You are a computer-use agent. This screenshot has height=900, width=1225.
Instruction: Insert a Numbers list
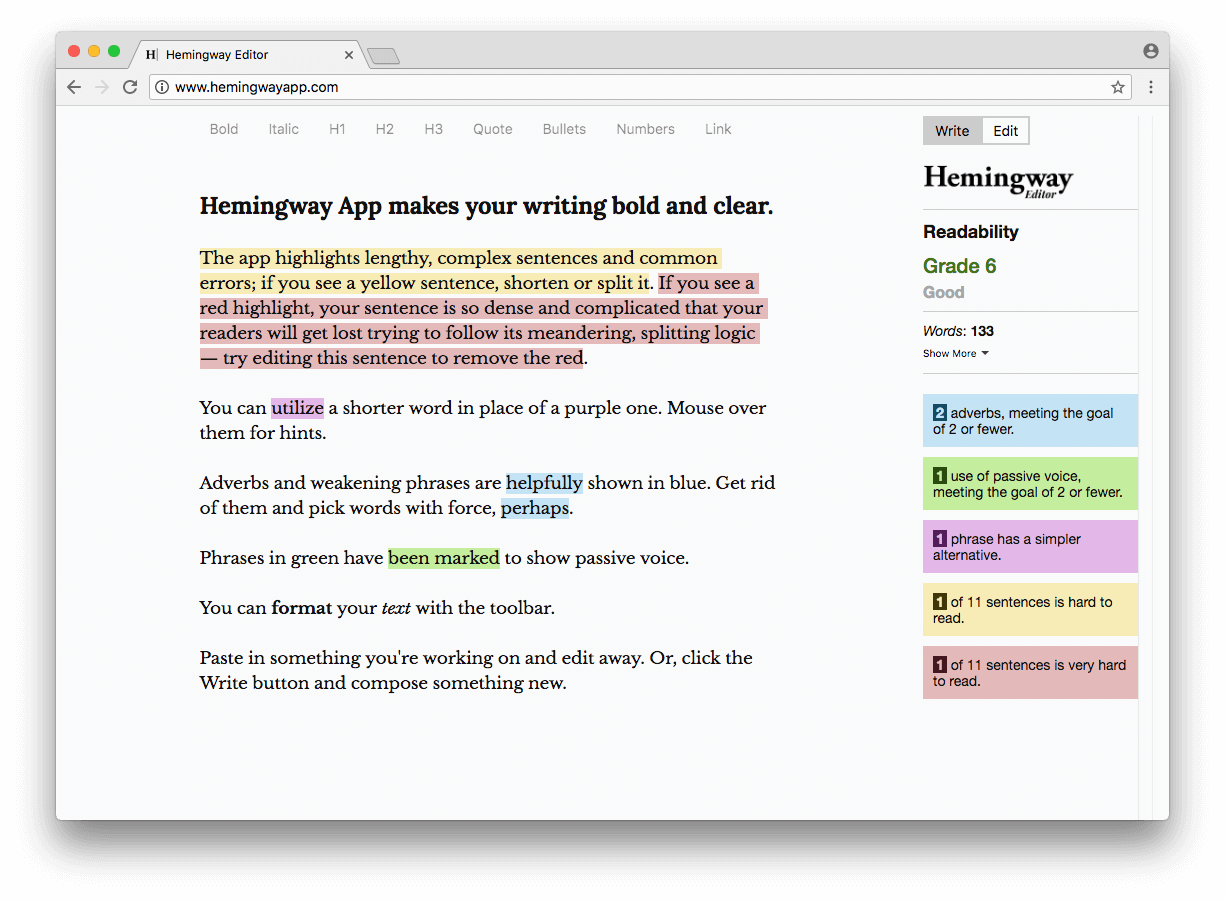646,129
